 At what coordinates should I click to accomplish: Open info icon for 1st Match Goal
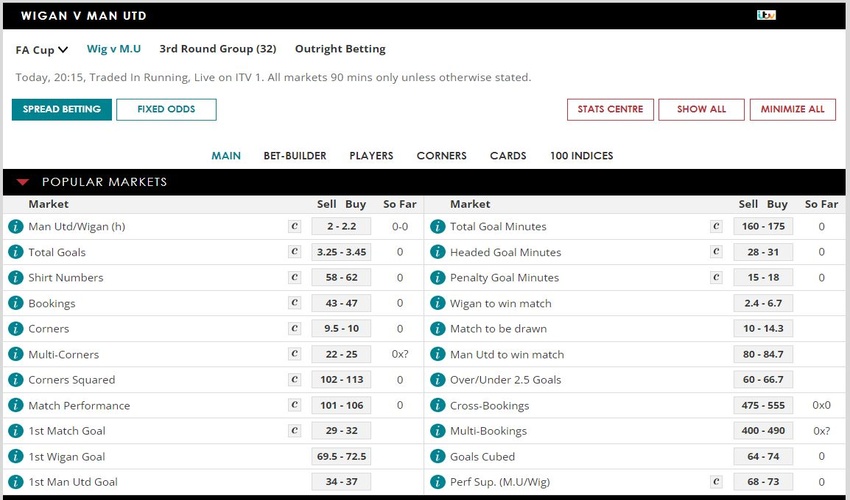(16, 431)
